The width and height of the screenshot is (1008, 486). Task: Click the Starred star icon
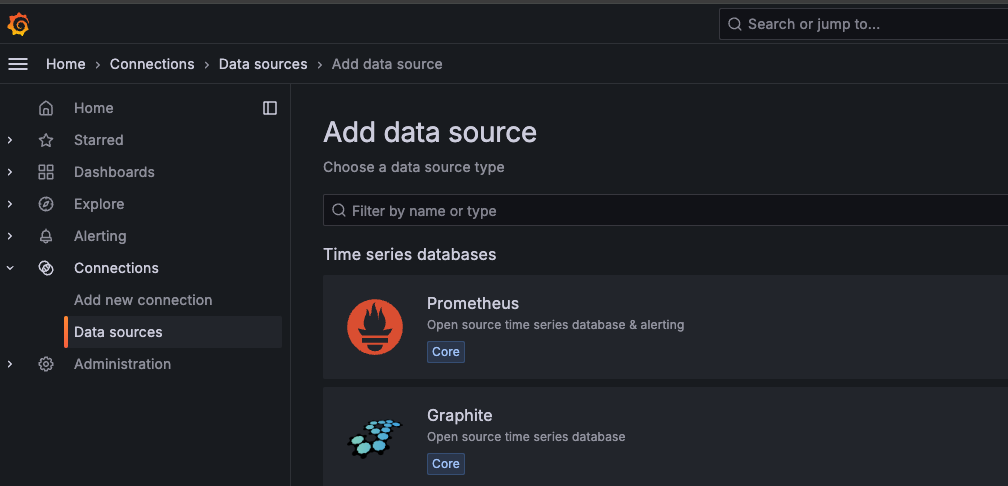click(46, 140)
